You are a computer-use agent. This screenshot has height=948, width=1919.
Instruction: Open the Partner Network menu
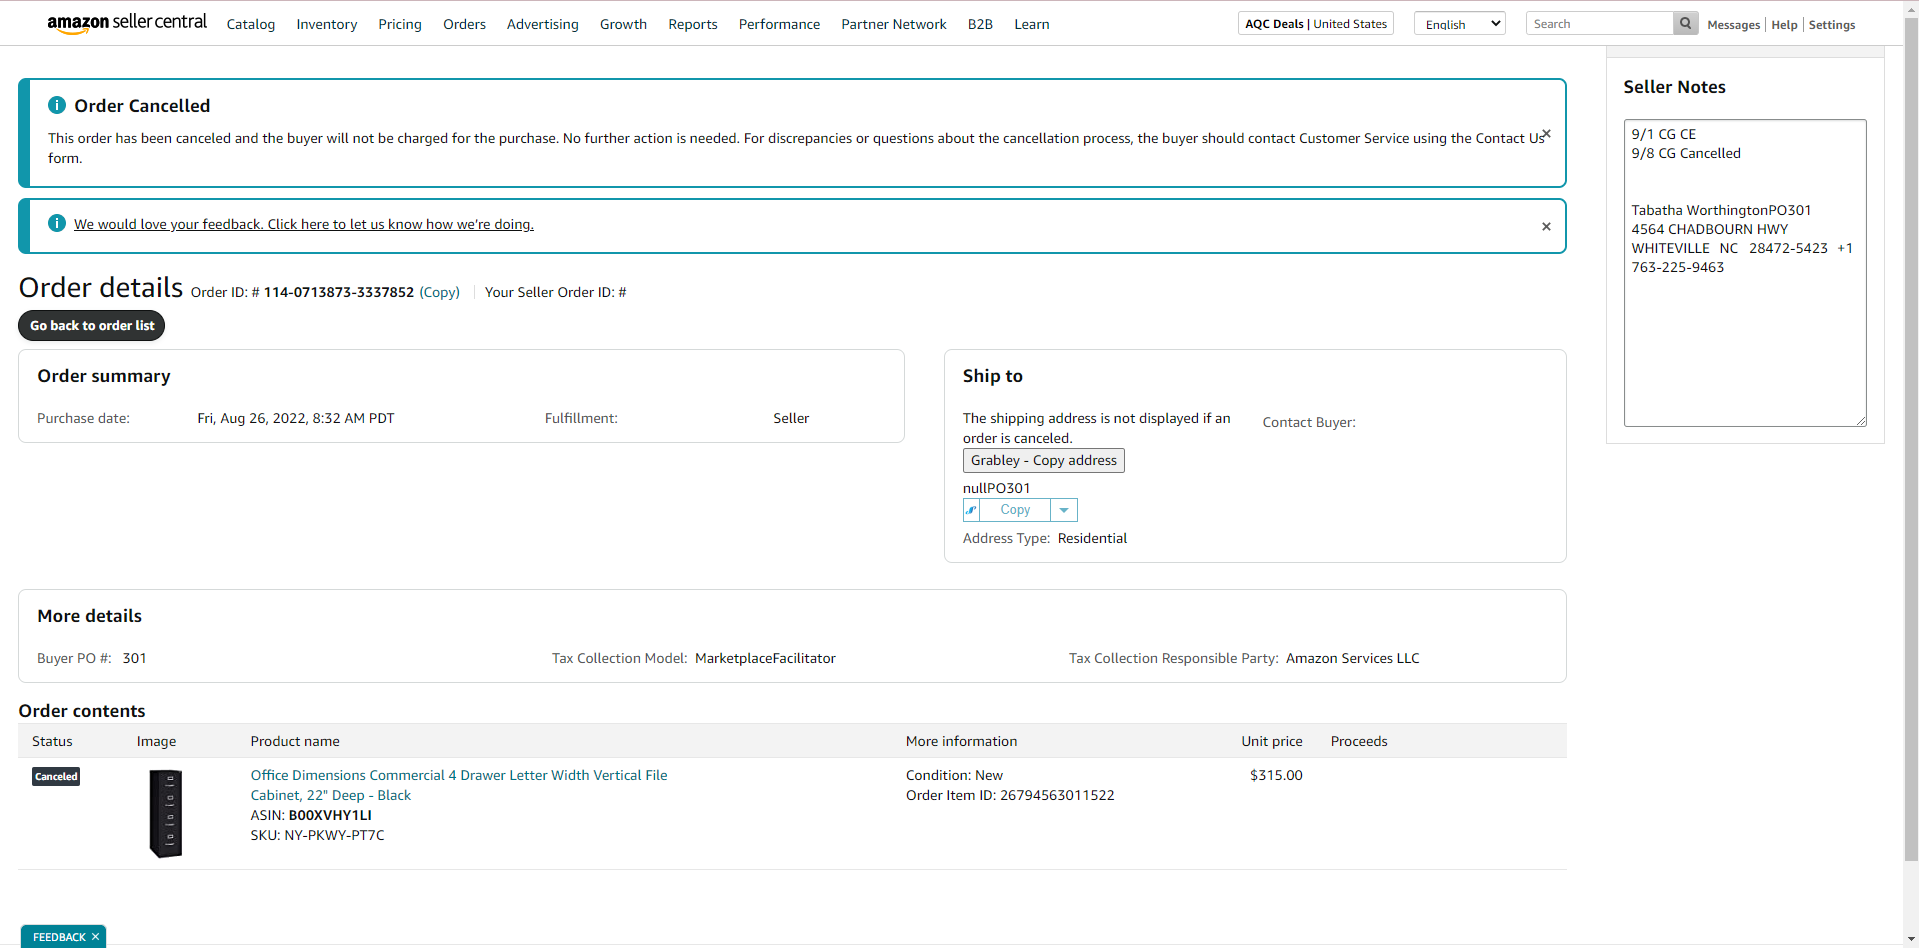point(894,24)
